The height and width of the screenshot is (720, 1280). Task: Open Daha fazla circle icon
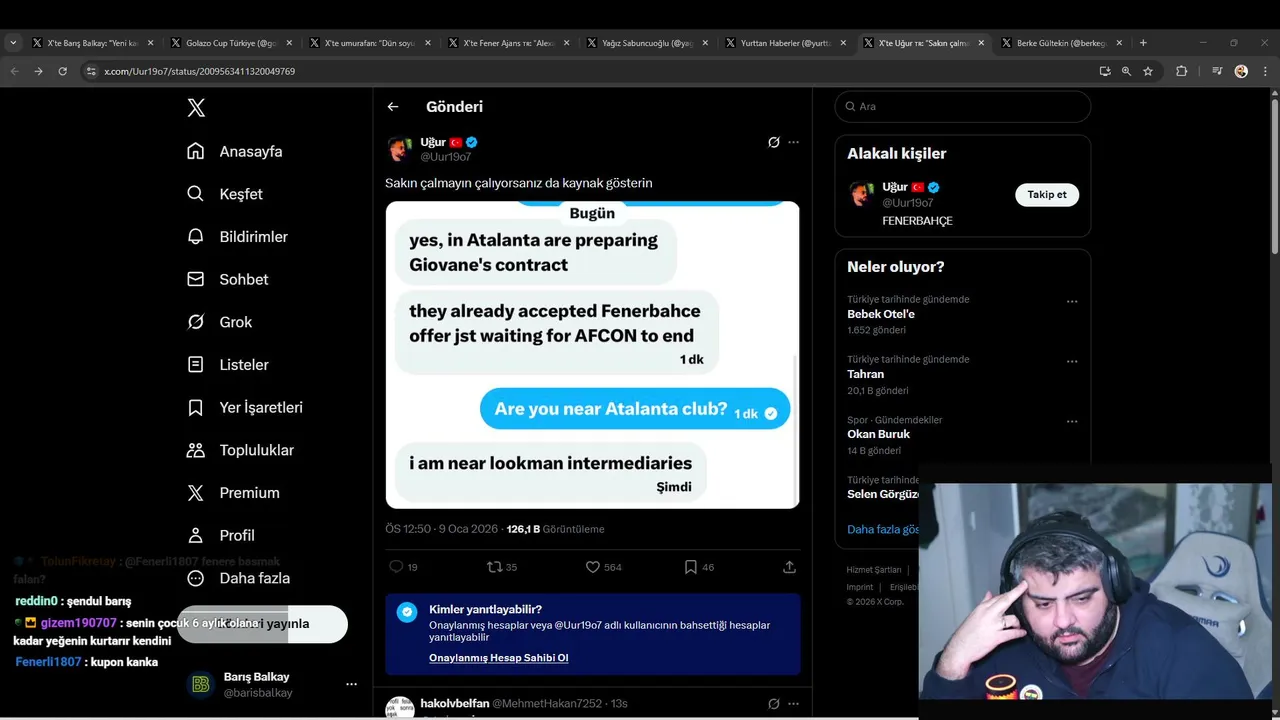point(196,578)
